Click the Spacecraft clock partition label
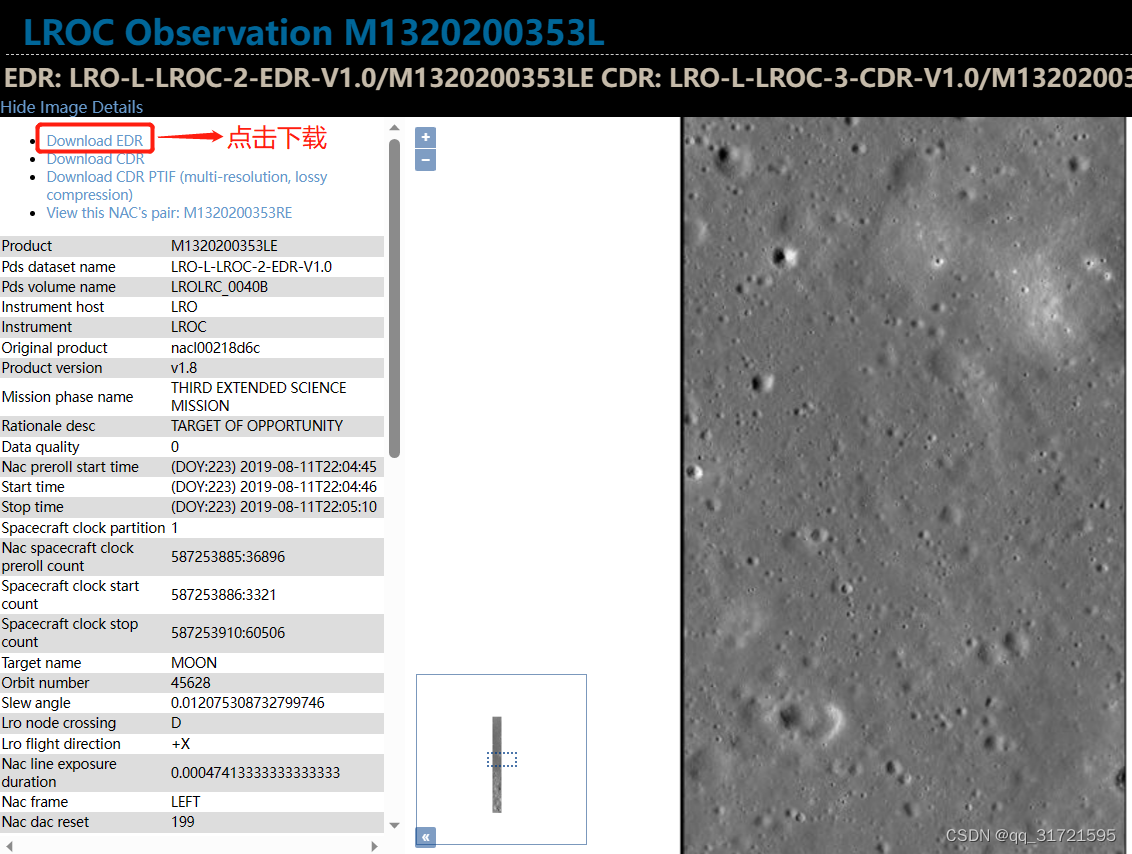This screenshot has height=854, width=1132. point(83,528)
